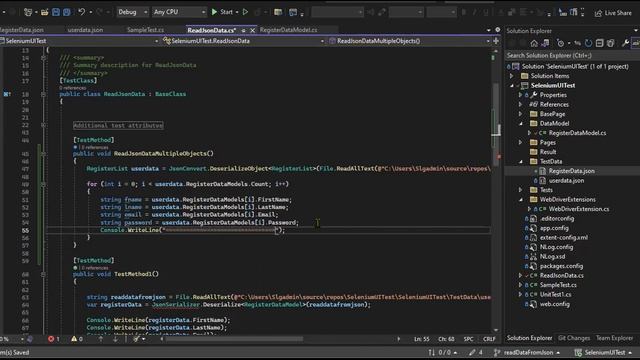Open the Start button dropdown arrow
This screenshot has height=360, width=640.
pyautogui.click(x=237, y=12)
